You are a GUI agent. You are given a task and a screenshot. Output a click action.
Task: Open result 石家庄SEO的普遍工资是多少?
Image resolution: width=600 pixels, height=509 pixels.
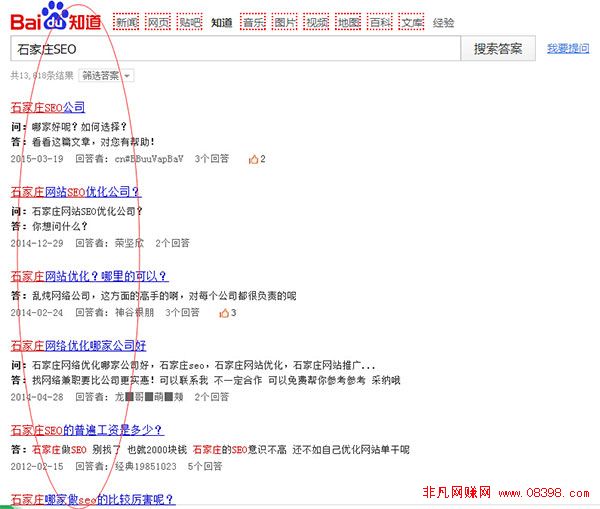(87, 431)
